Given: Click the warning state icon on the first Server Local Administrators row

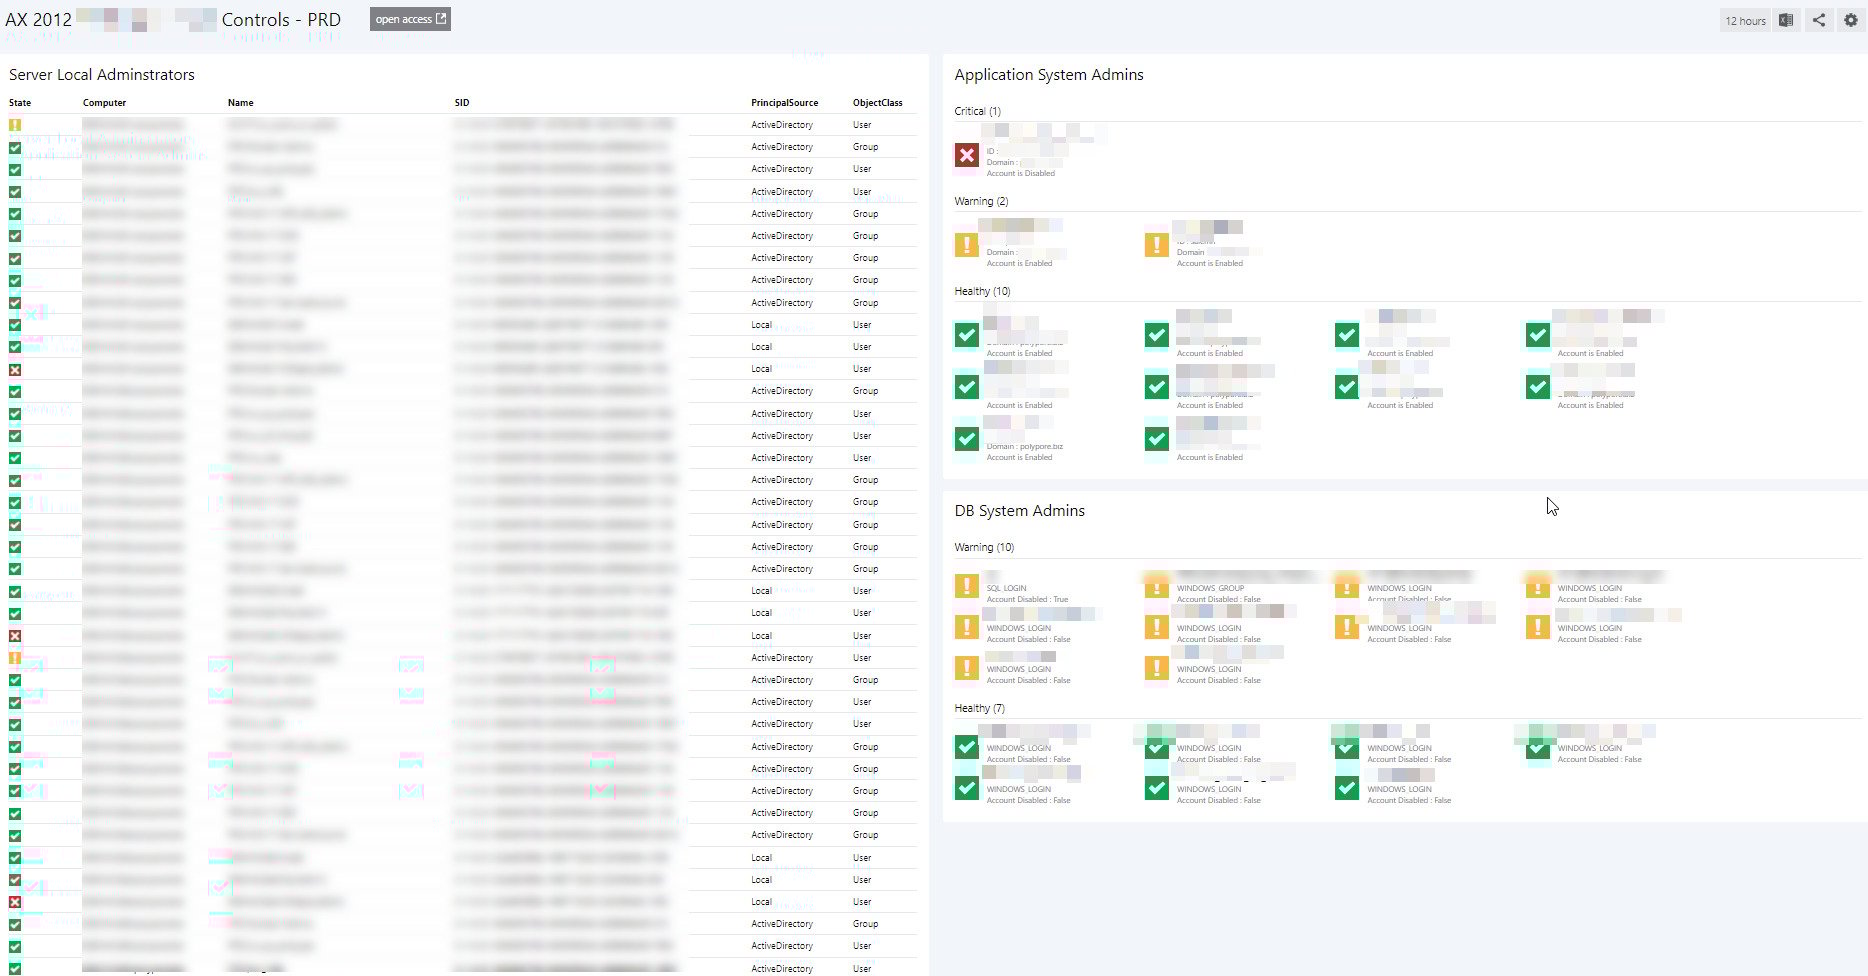Looking at the screenshot, I should point(13,124).
